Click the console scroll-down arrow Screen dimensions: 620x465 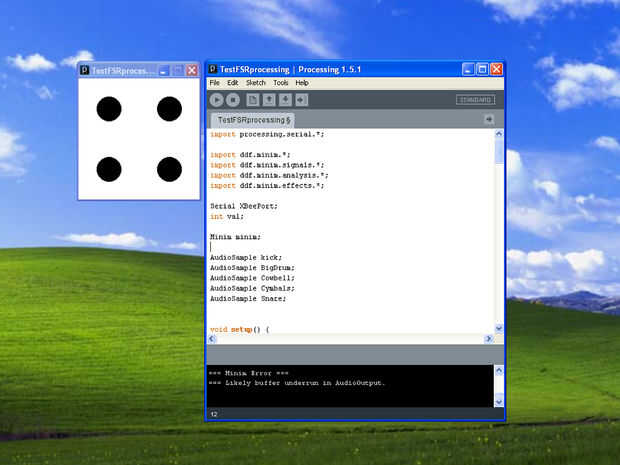coord(499,402)
